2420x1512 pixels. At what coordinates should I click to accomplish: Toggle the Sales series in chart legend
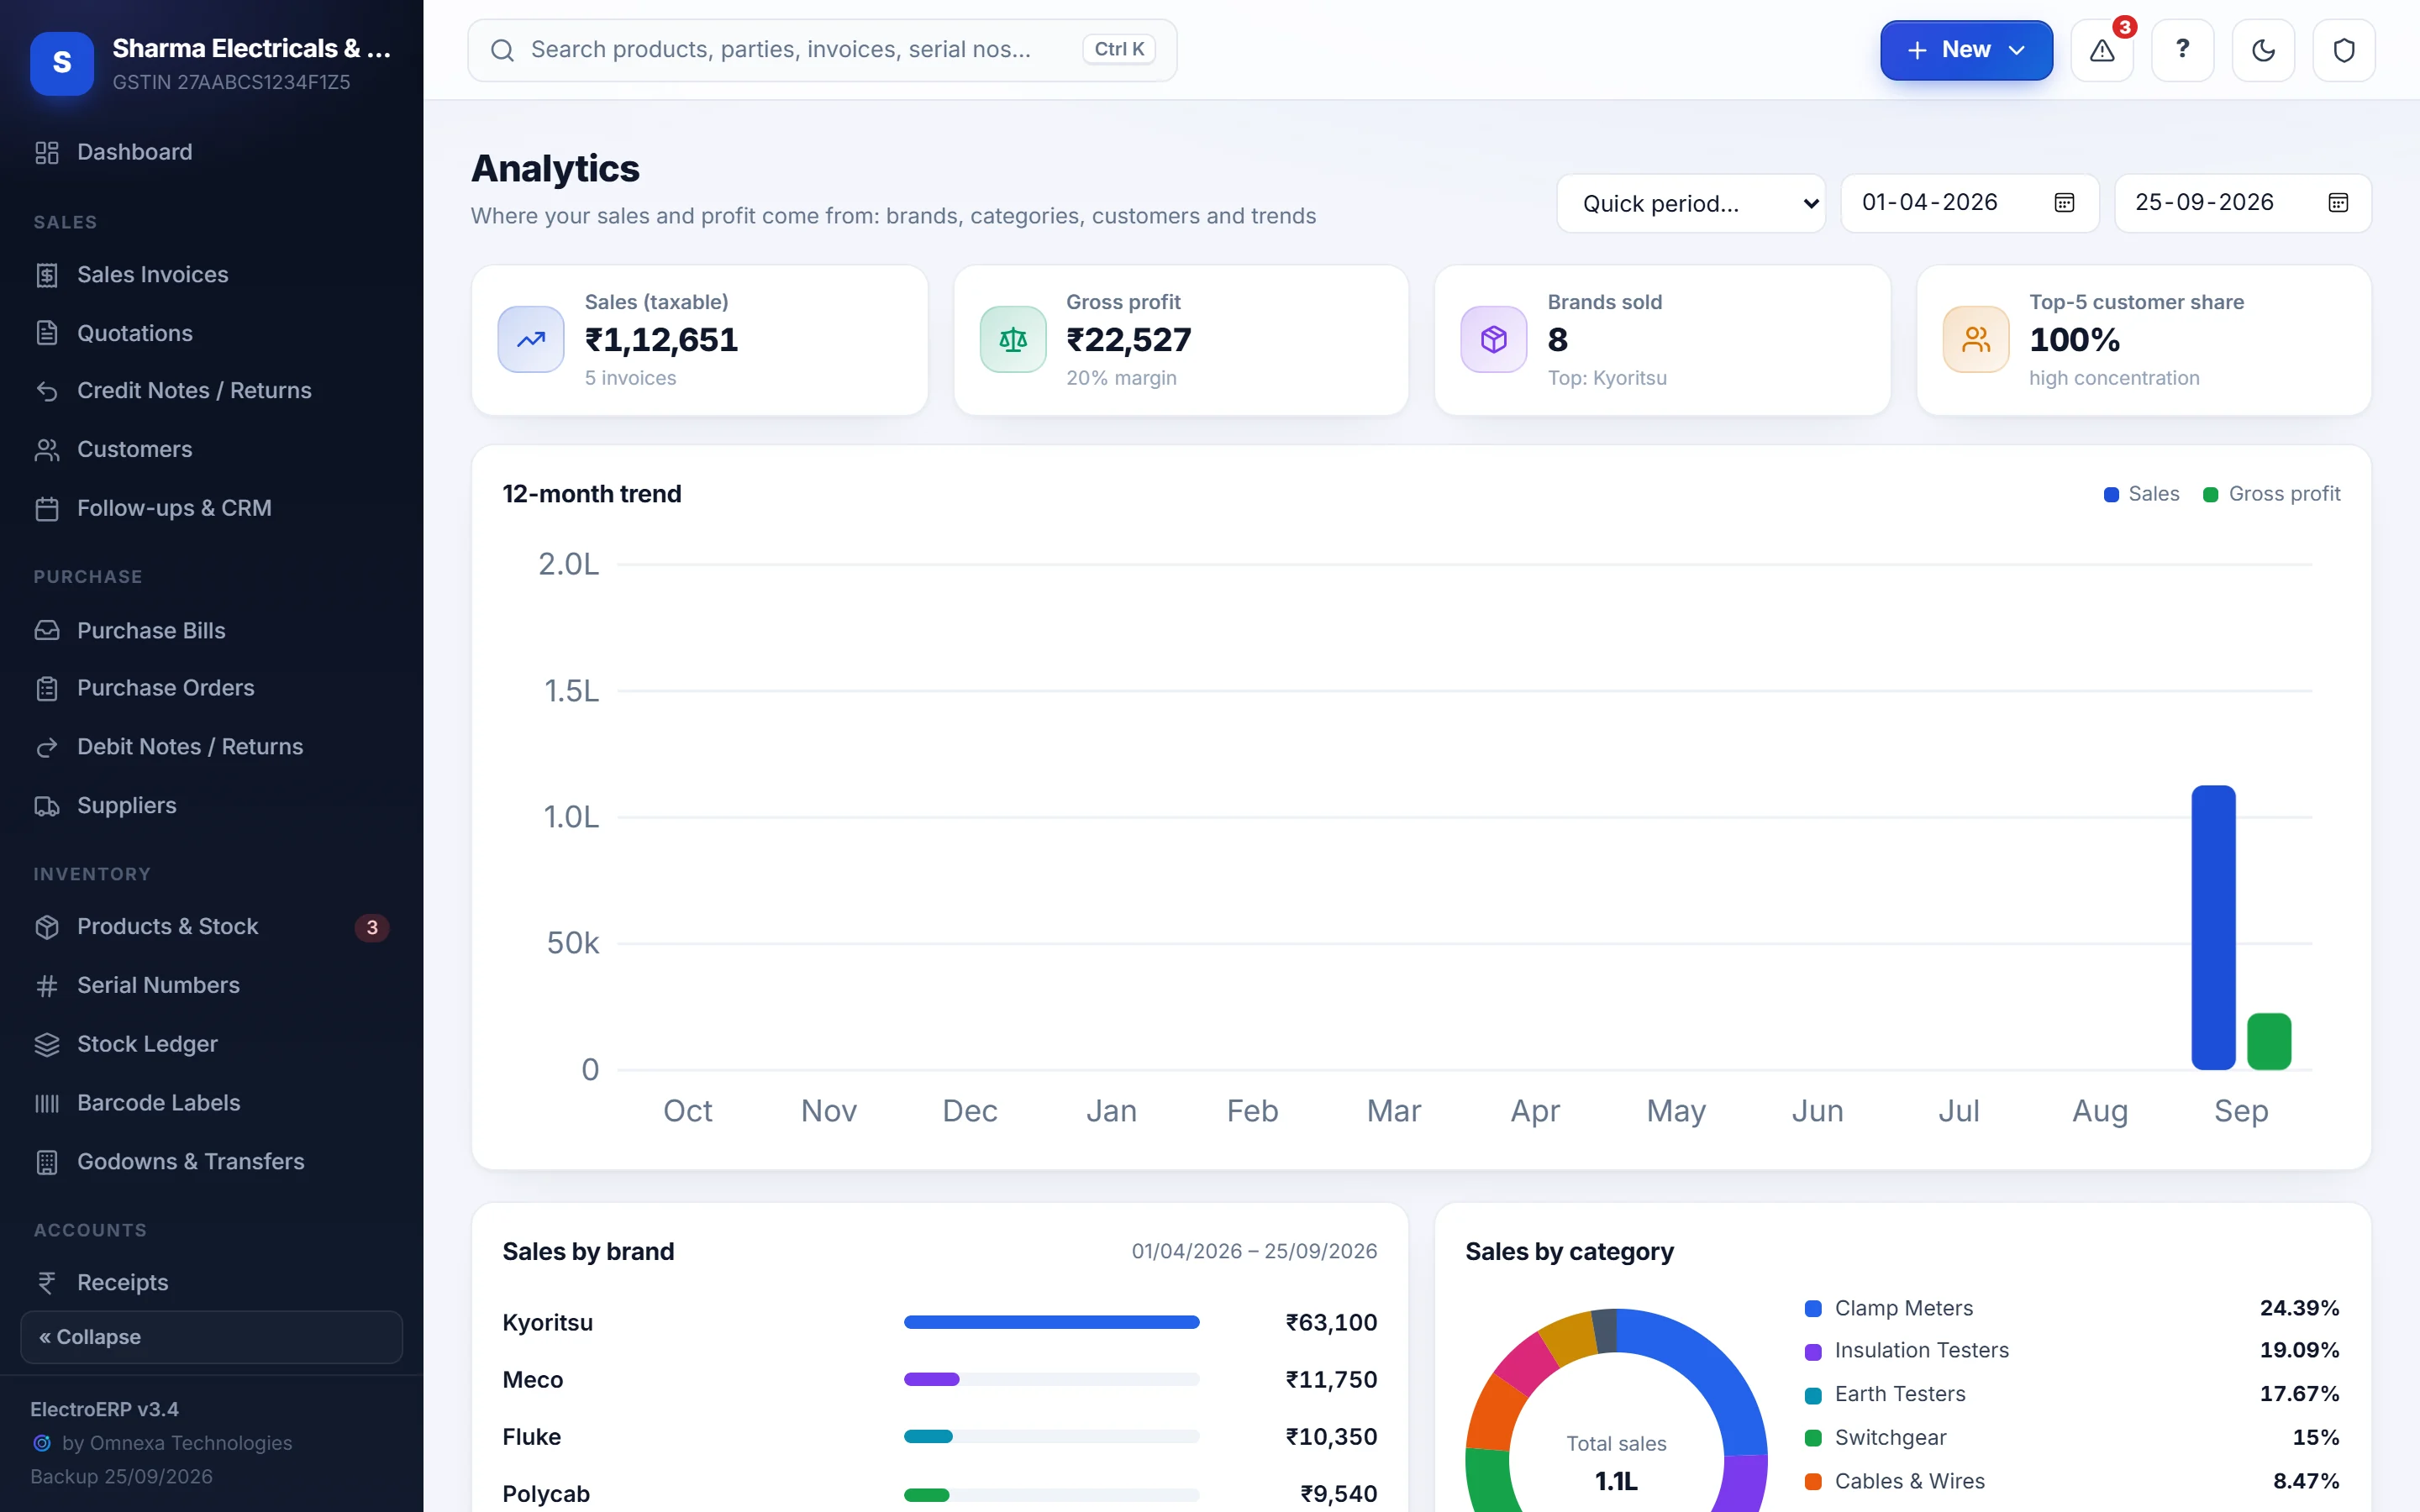pos(2141,494)
